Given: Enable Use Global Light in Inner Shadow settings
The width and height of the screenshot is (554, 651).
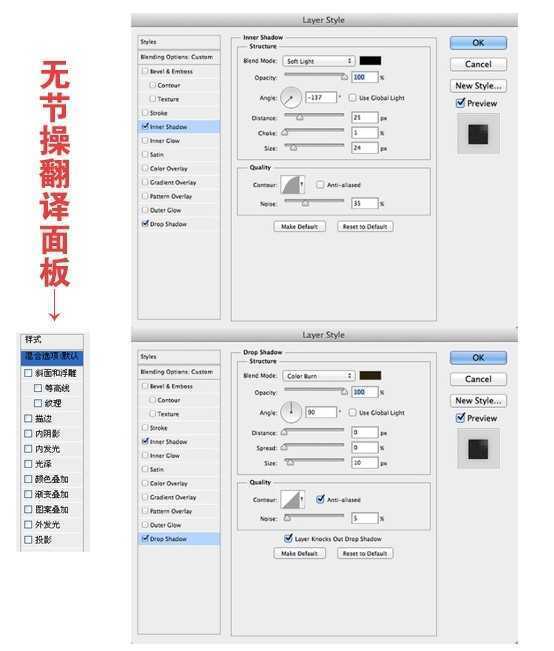Looking at the screenshot, I should 353,98.
